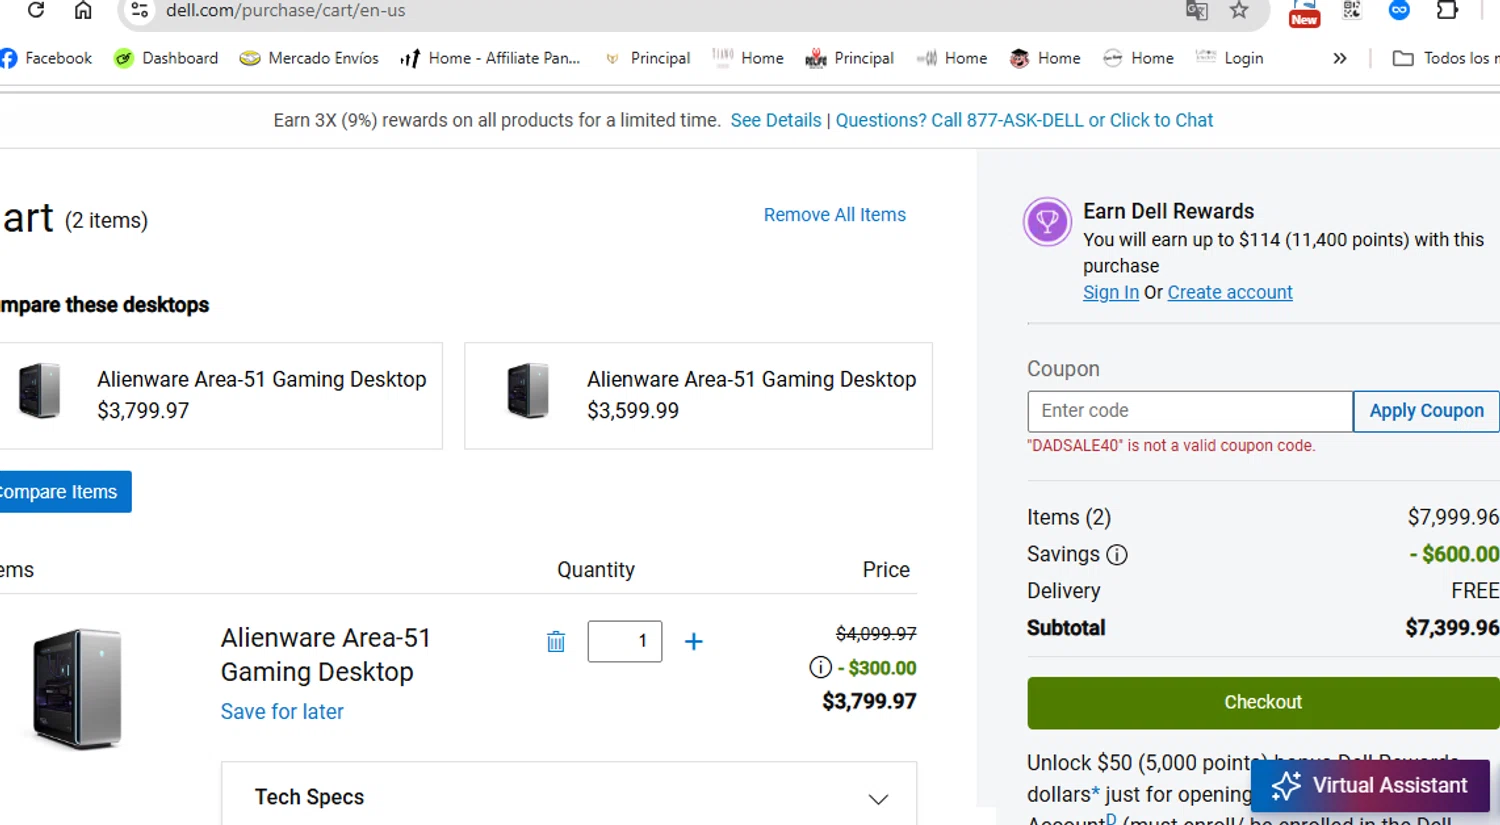Viewport: 1500px width, 825px height.
Task: Open the Facebook bookmark
Action: [x=46, y=58]
